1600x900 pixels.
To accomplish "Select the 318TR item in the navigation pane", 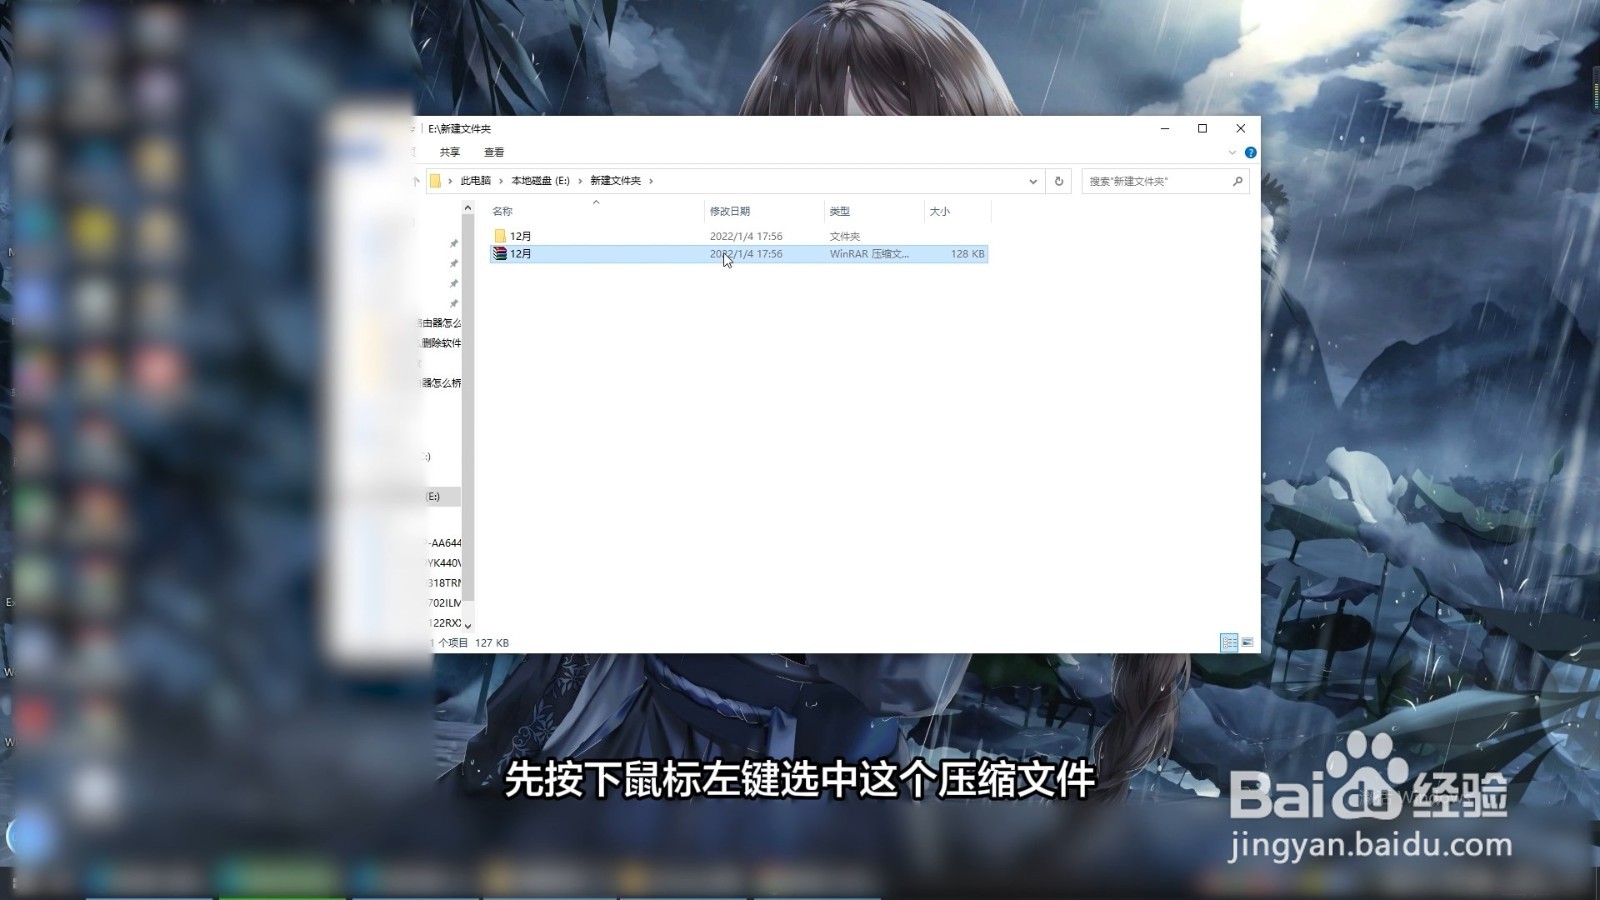I will pos(445,583).
